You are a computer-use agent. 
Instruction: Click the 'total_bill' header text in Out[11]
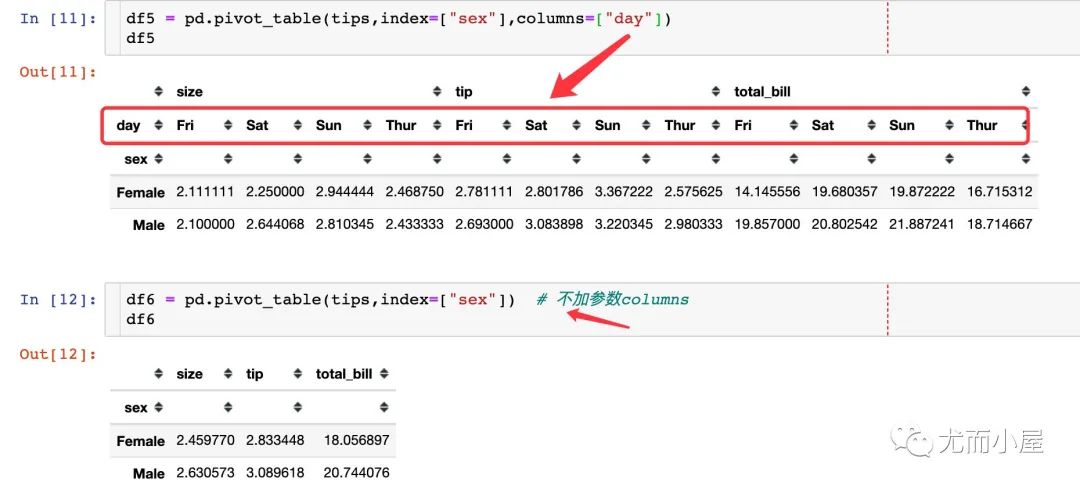[x=762, y=92]
